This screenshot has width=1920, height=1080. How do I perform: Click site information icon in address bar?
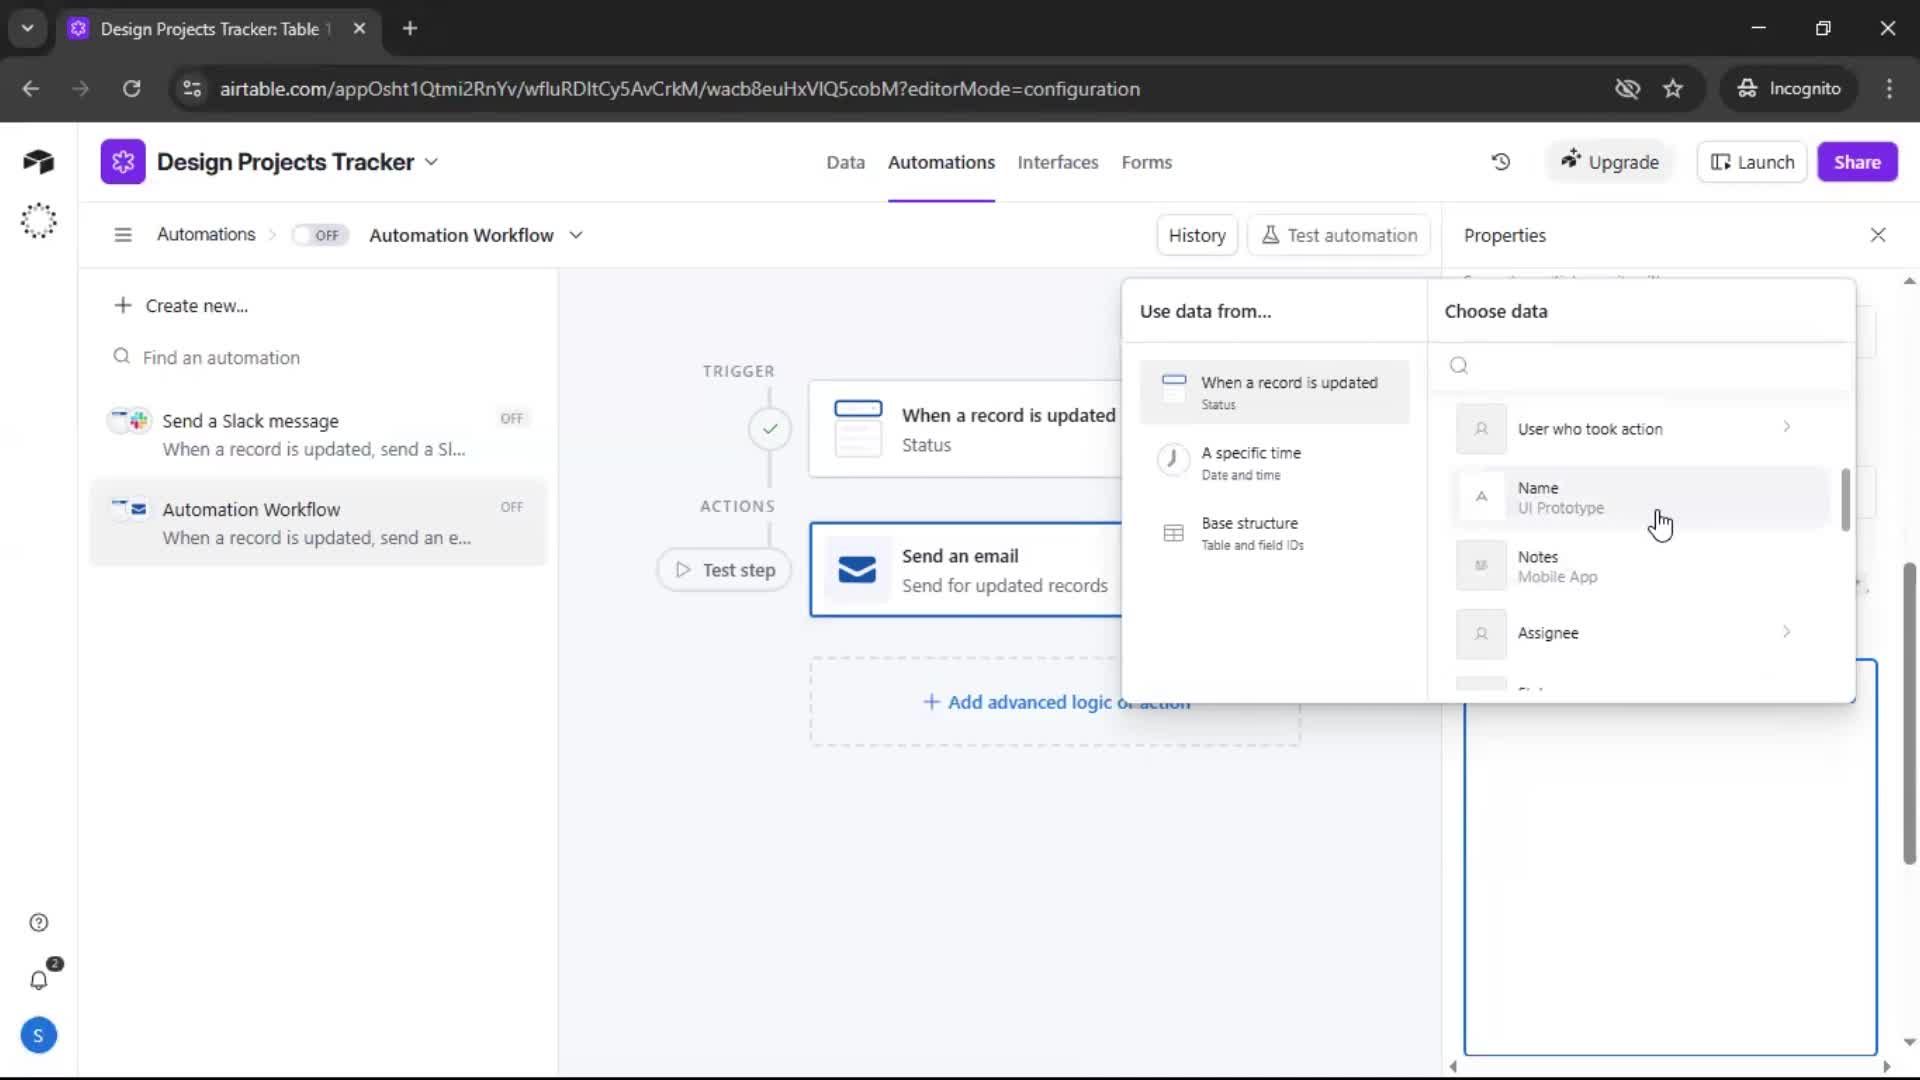(x=191, y=89)
